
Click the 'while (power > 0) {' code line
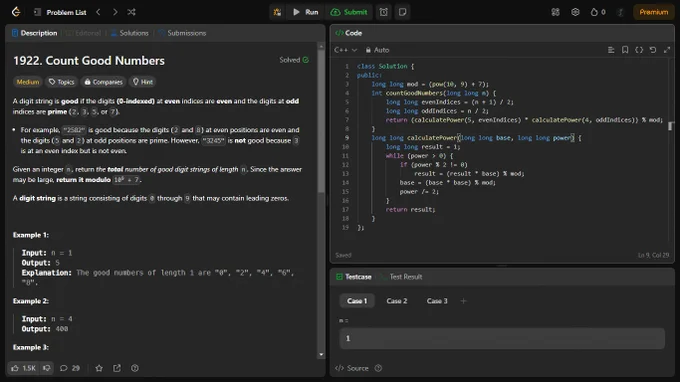coord(419,156)
